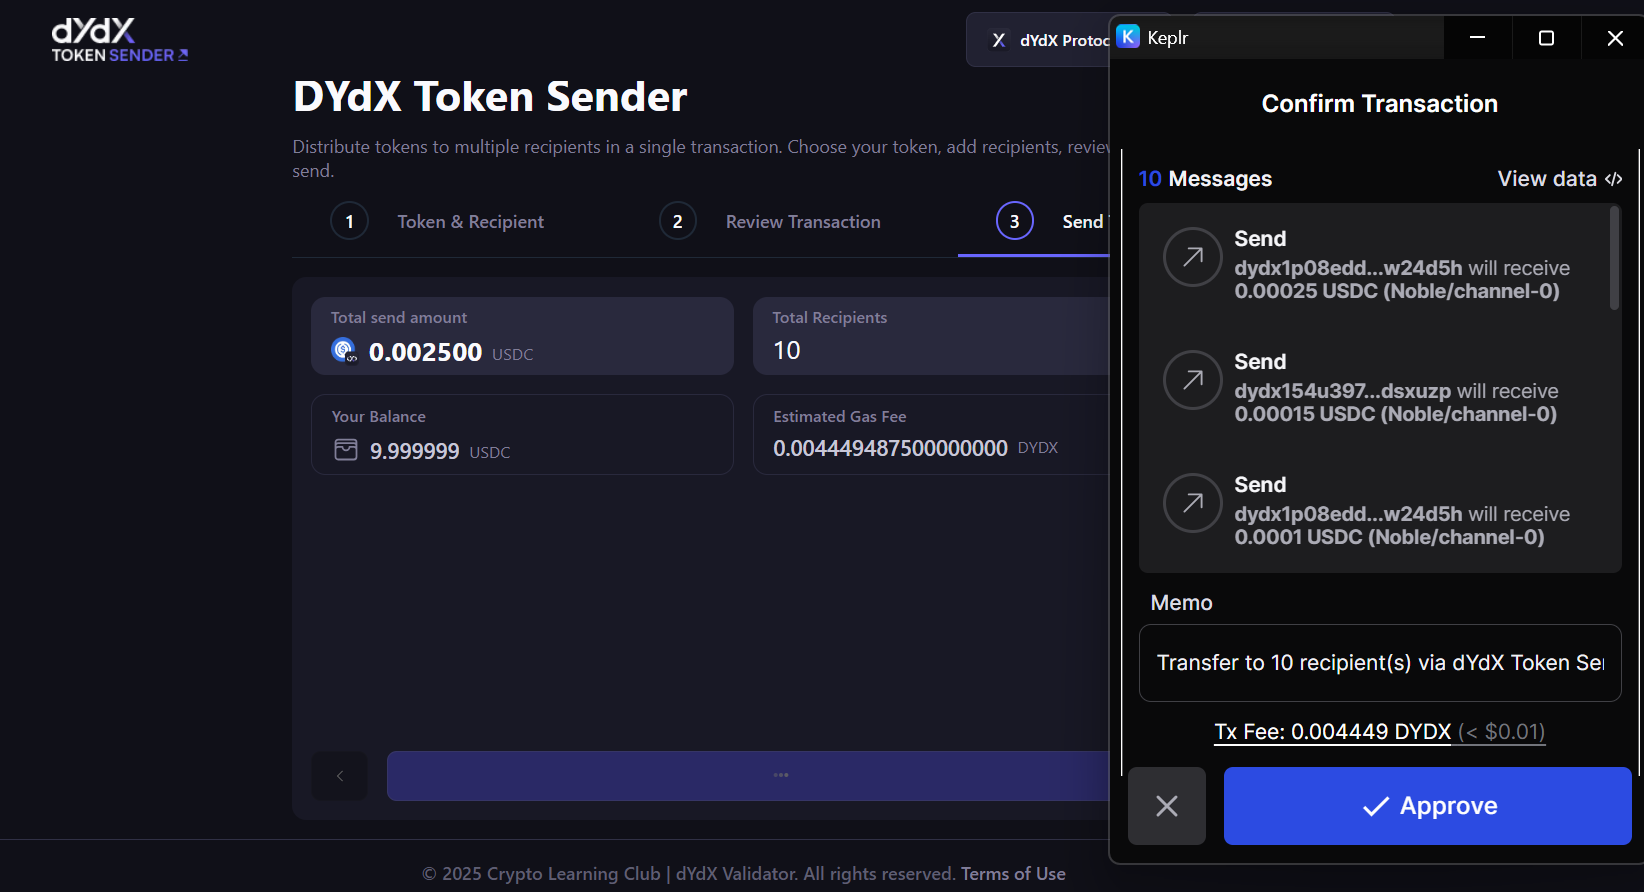Open the Terms of Use link
Screen dimensions: 1644x892
[x=1013, y=874]
